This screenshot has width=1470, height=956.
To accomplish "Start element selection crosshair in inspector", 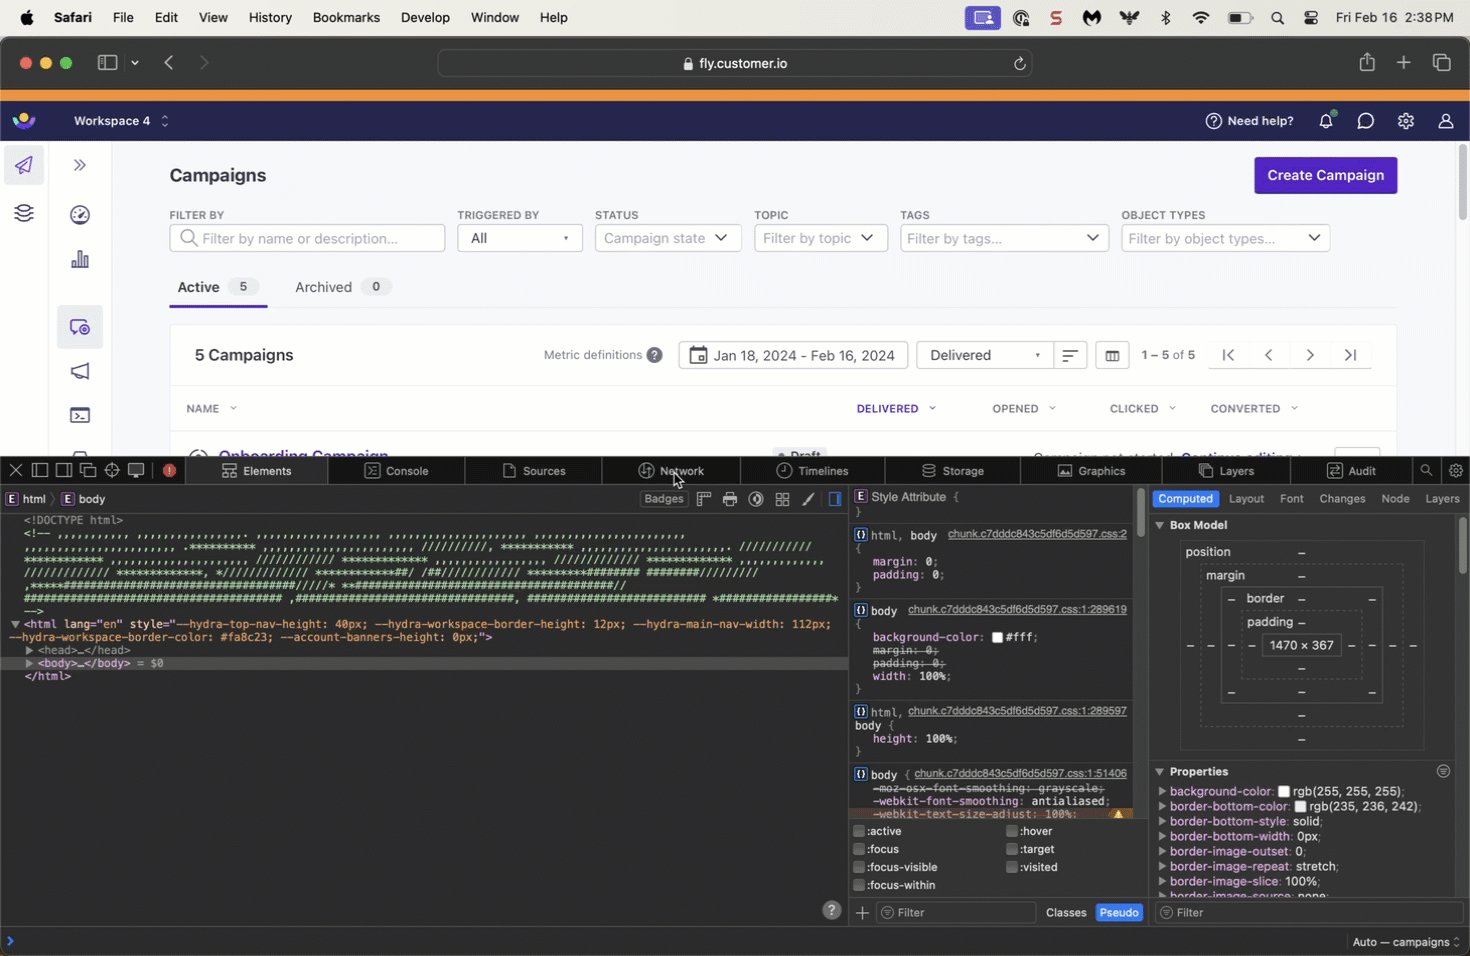I will pyautogui.click(x=112, y=470).
